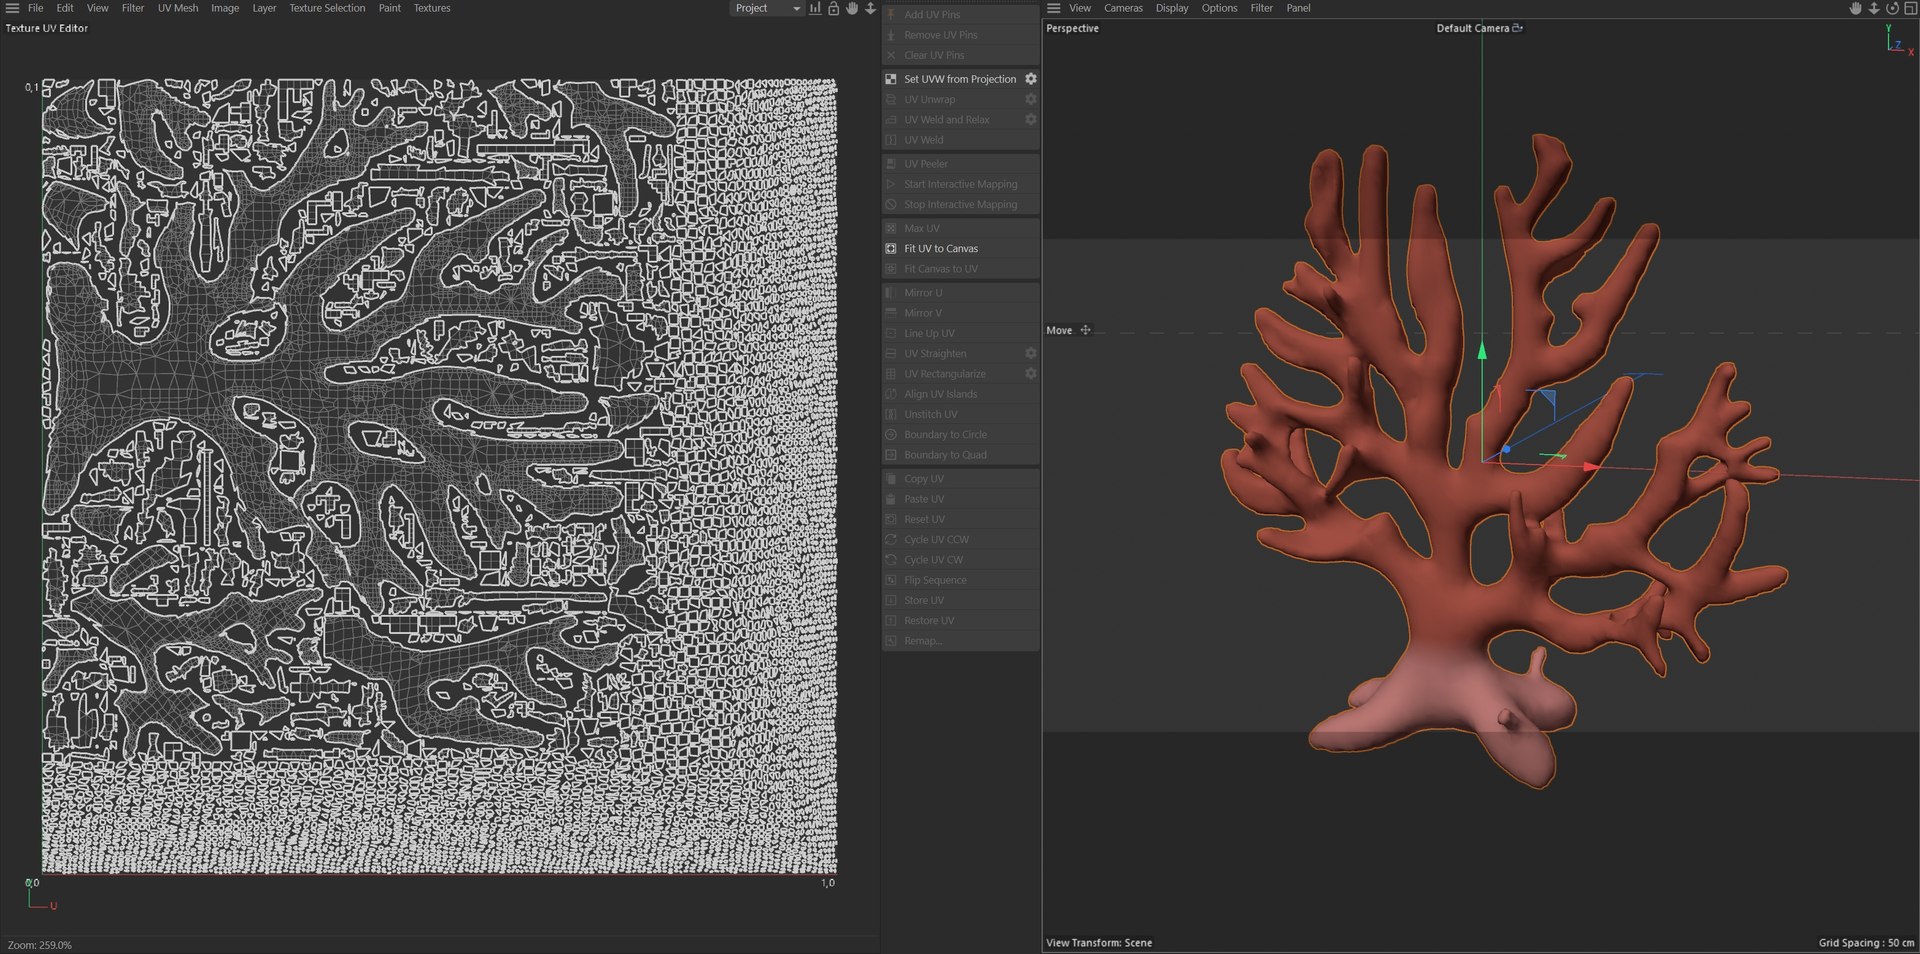Open the Image menu
The image size is (1920, 954).
(225, 8)
